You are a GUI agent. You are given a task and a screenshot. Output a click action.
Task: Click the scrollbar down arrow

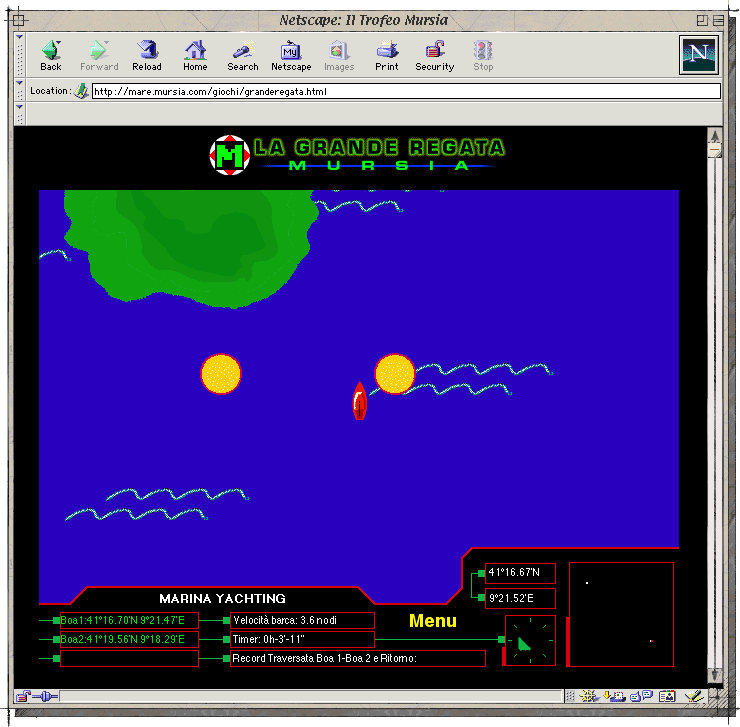click(x=715, y=675)
